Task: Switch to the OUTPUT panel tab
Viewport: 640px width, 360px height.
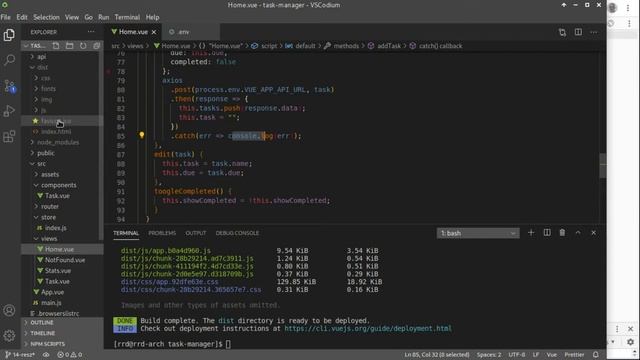Action: 196,233
